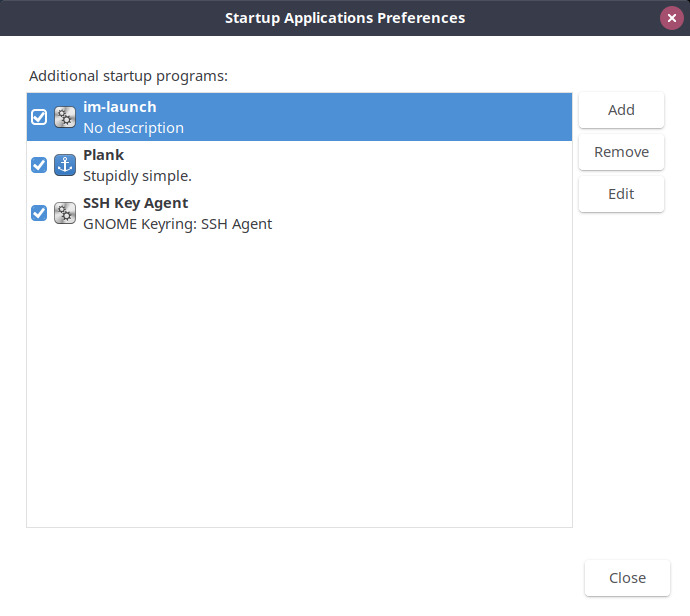
Task: Close the dialog with the titlebar X
Action: point(672,18)
